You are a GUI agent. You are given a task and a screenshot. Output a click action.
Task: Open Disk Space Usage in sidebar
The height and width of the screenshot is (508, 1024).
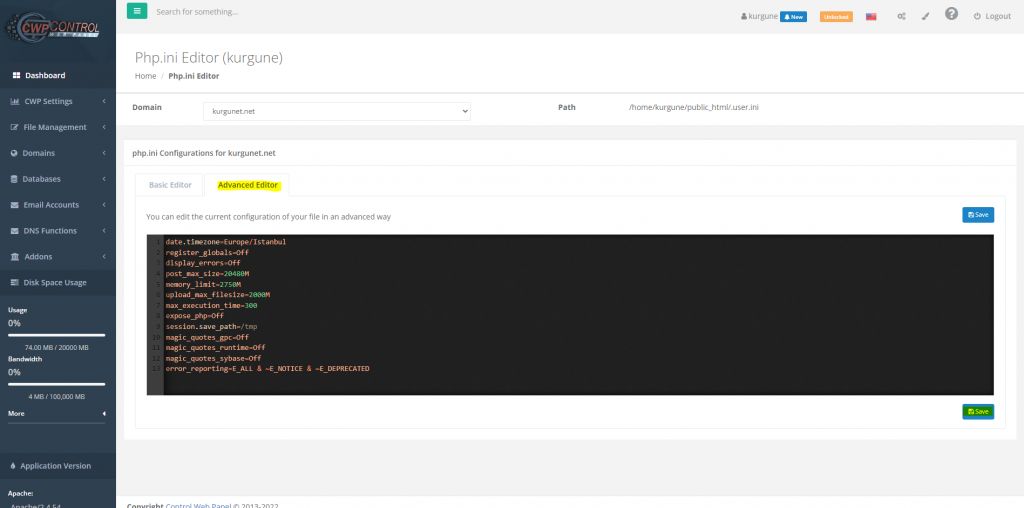tap(57, 283)
